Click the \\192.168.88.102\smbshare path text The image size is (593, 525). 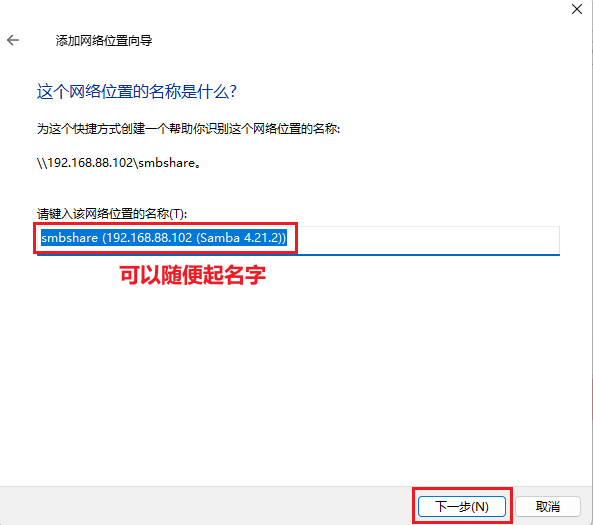coord(118,163)
